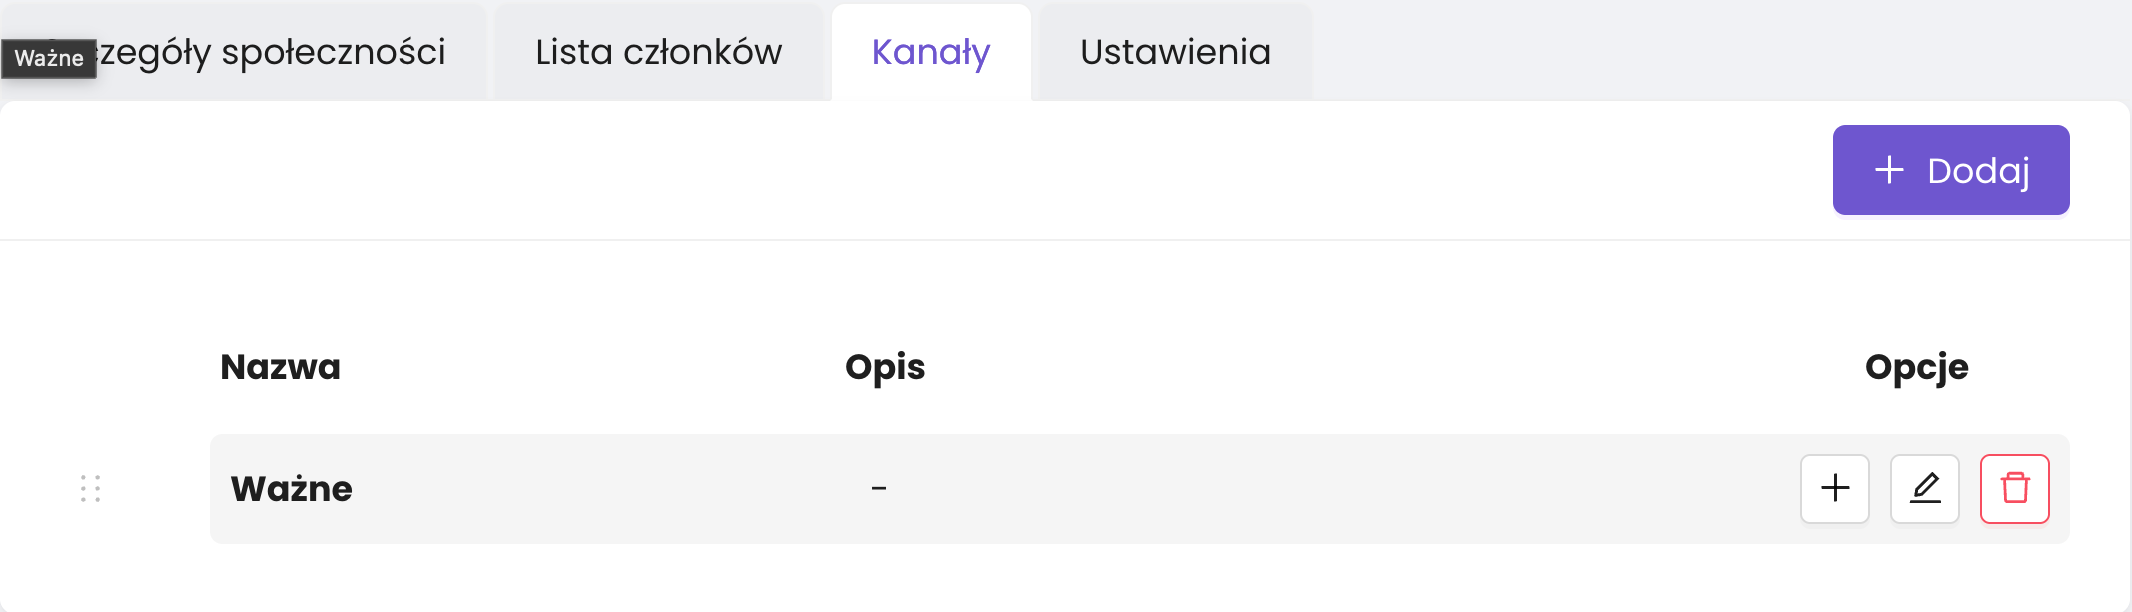Go to the Ustawienia tab
Image resolution: width=2132 pixels, height=612 pixels.
[1175, 52]
